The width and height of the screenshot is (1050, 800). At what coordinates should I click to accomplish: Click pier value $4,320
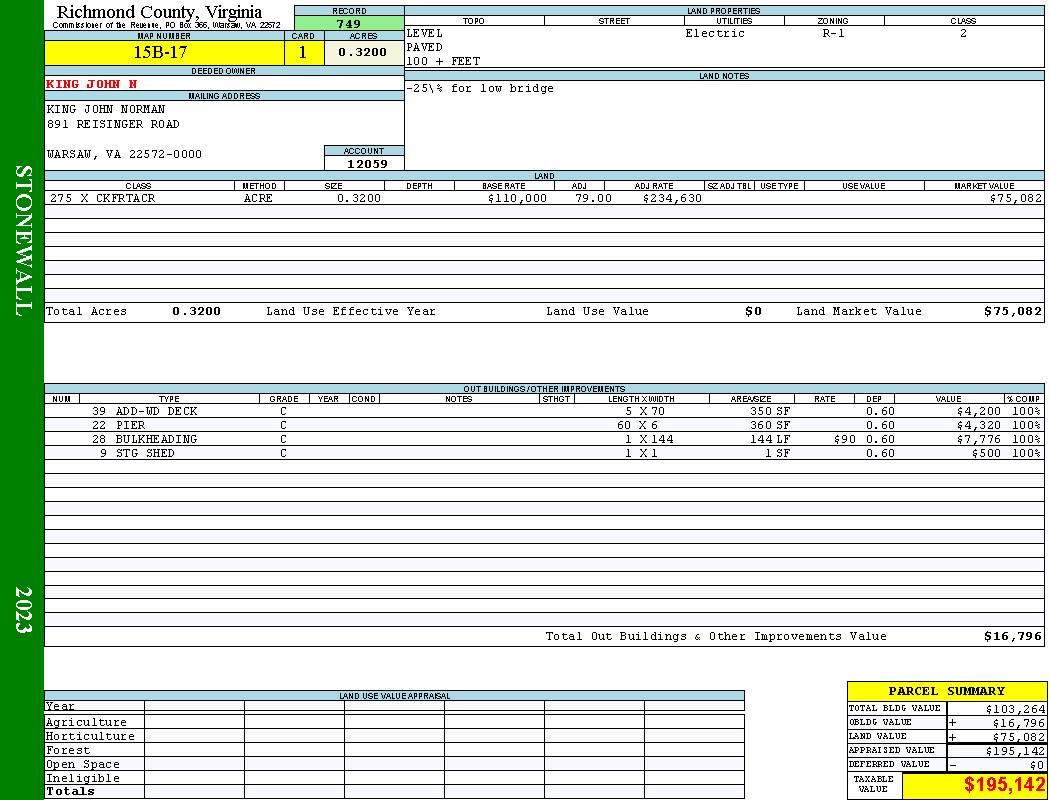pos(978,426)
